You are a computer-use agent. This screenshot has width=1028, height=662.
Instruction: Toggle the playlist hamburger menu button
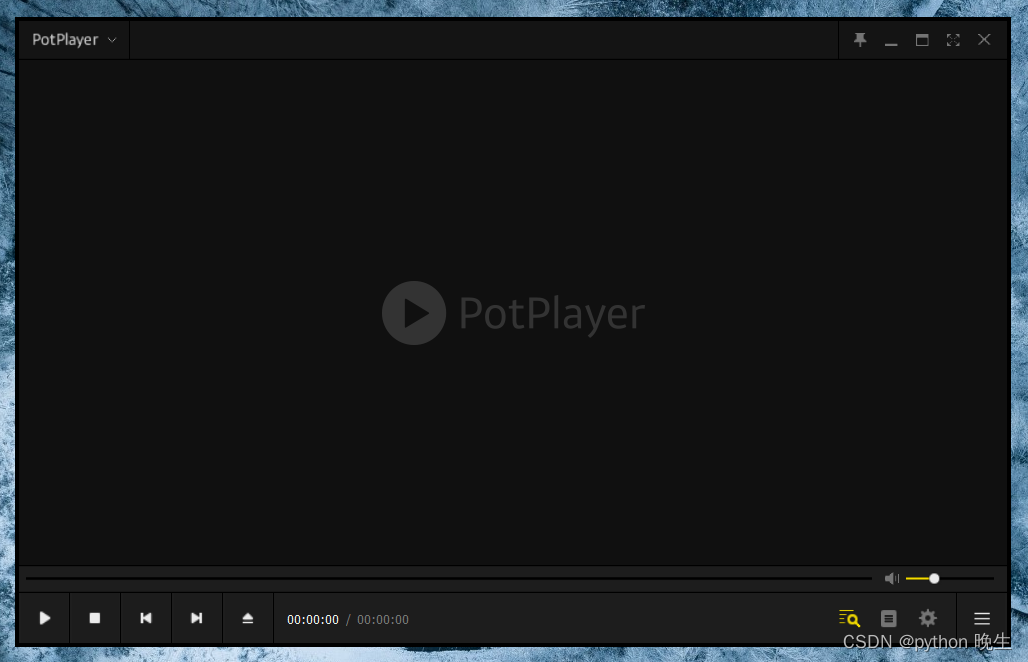point(981,618)
